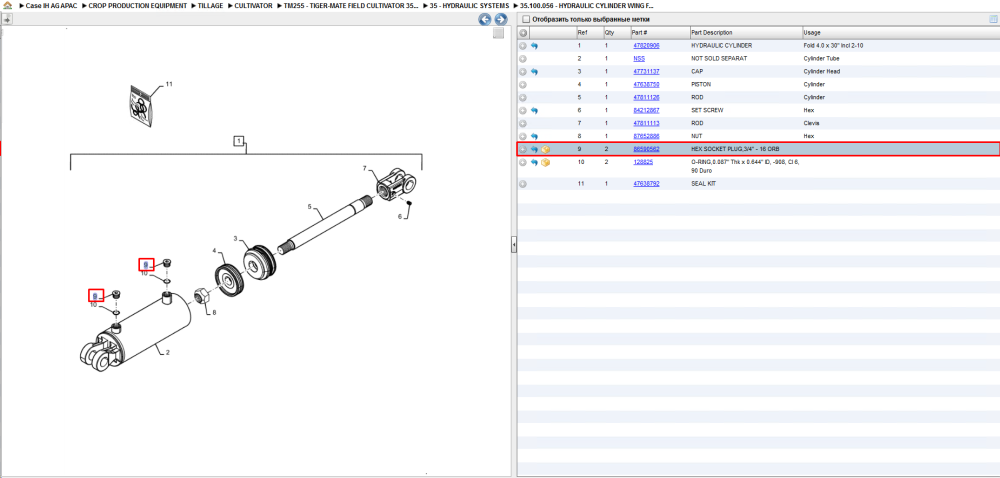Click the small square button above the diagram corner
Viewport: 1000px width, 478px height.
pyautogui.click(x=499, y=33)
